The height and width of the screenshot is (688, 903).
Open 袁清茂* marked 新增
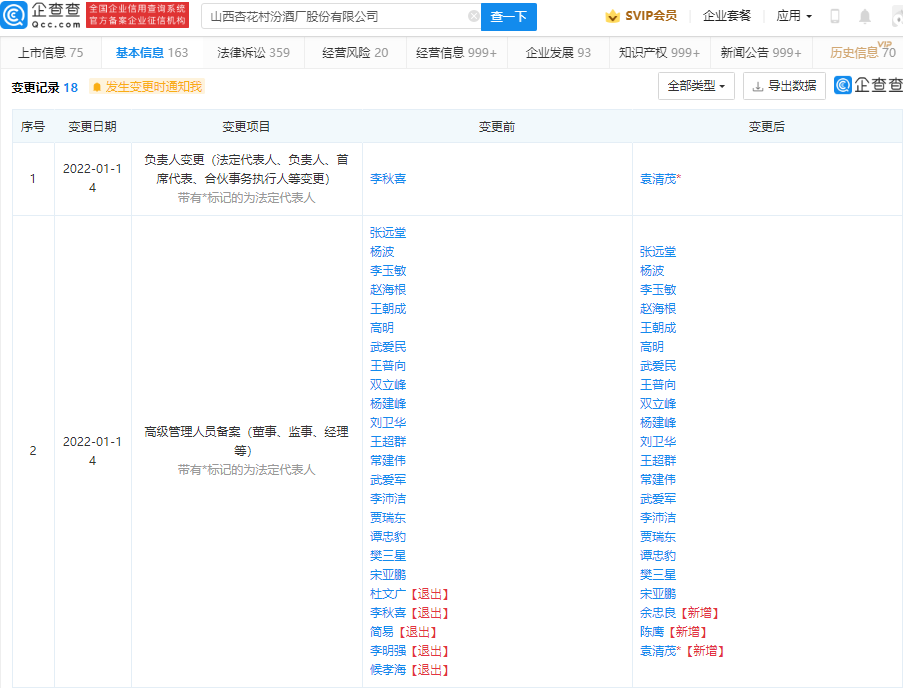[660, 651]
